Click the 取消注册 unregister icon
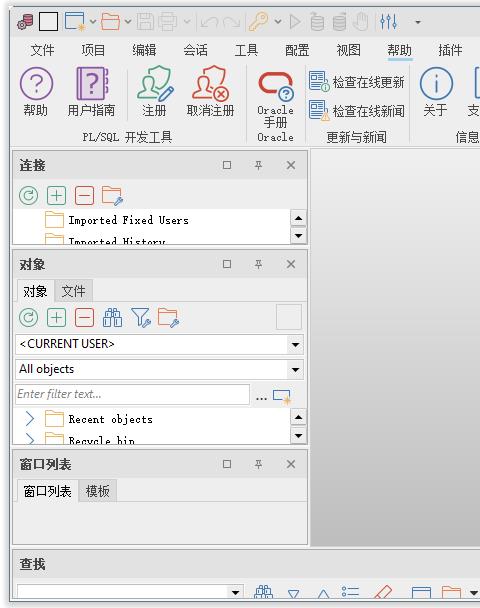 coord(210,83)
